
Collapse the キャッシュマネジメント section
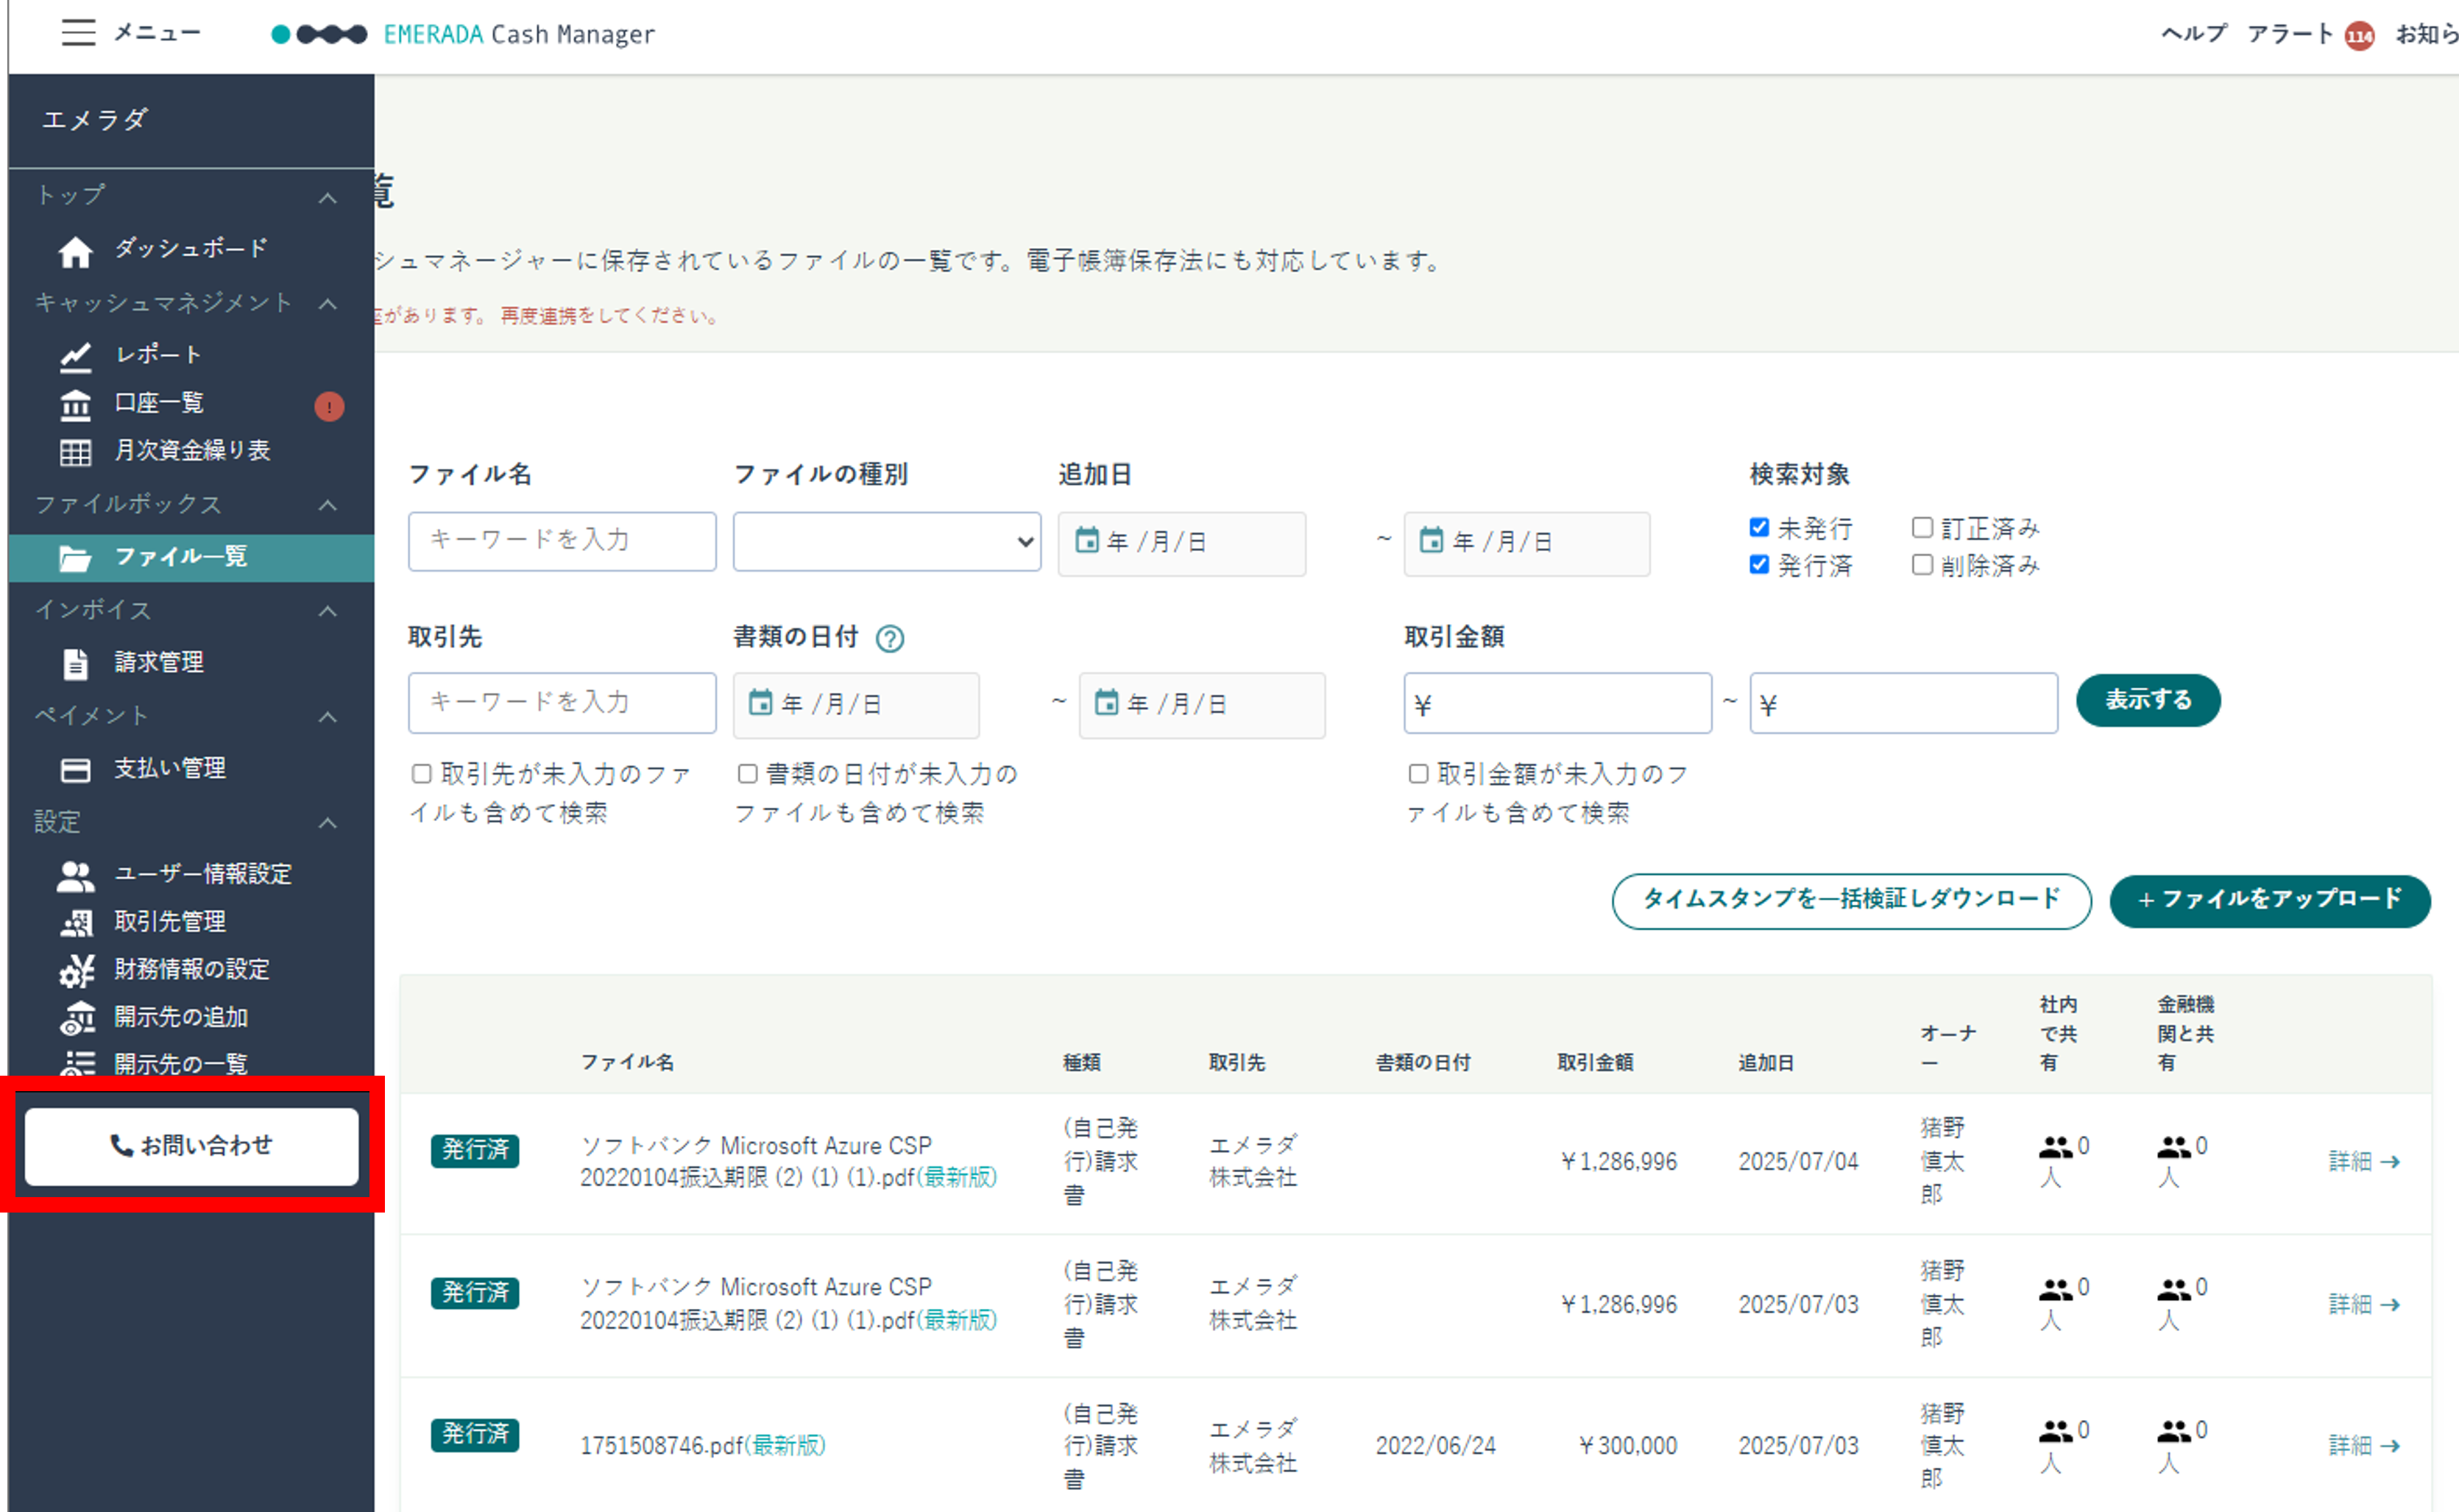point(327,303)
